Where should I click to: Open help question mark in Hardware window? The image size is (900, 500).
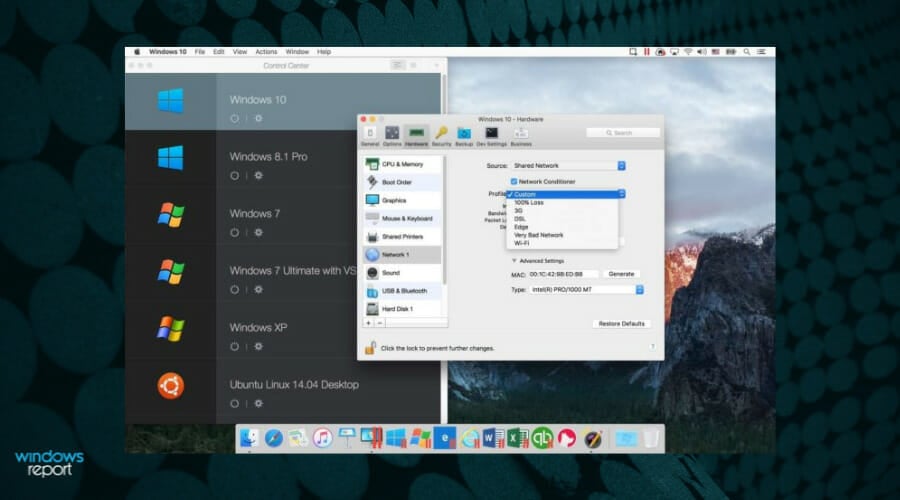(652, 347)
